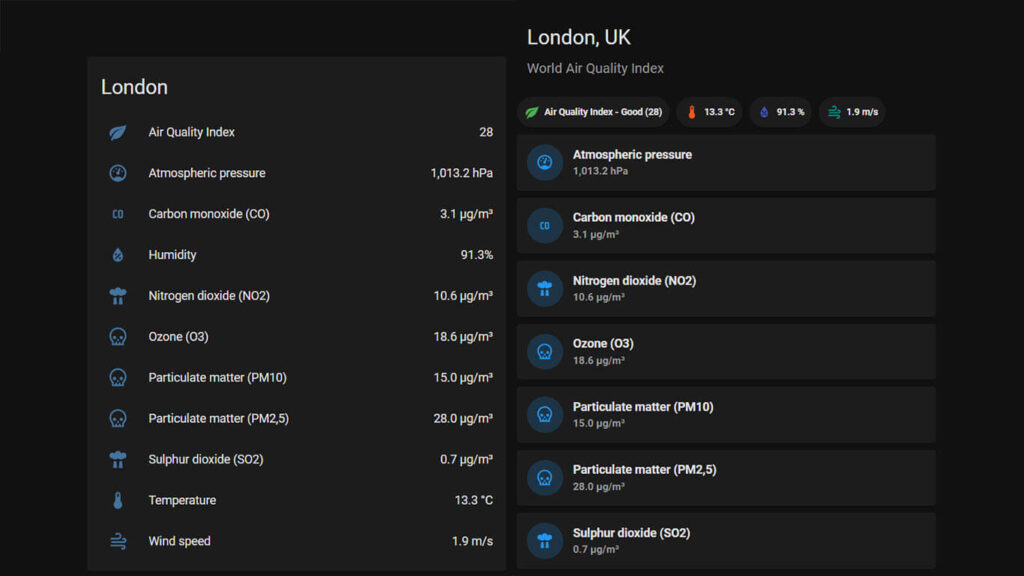Click the round gauge icon on Atmospheric pressure card
The image size is (1024, 576).
coord(545,163)
